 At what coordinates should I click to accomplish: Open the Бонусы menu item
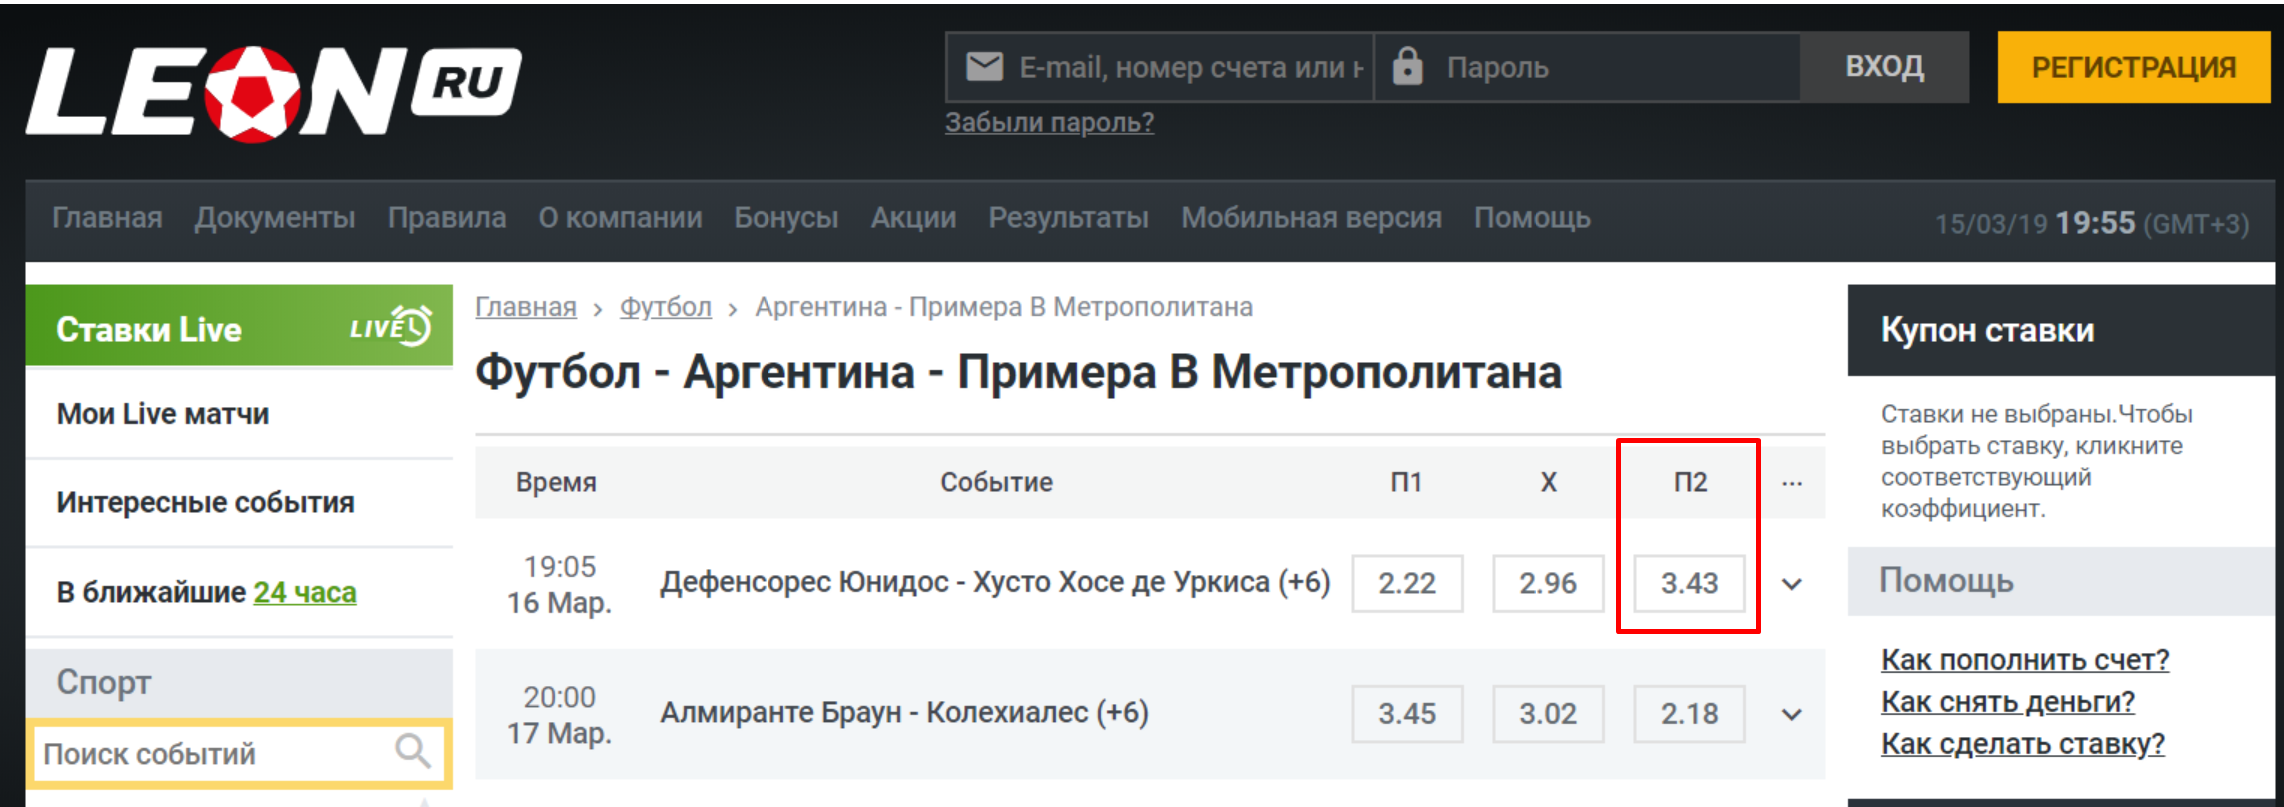786,218
